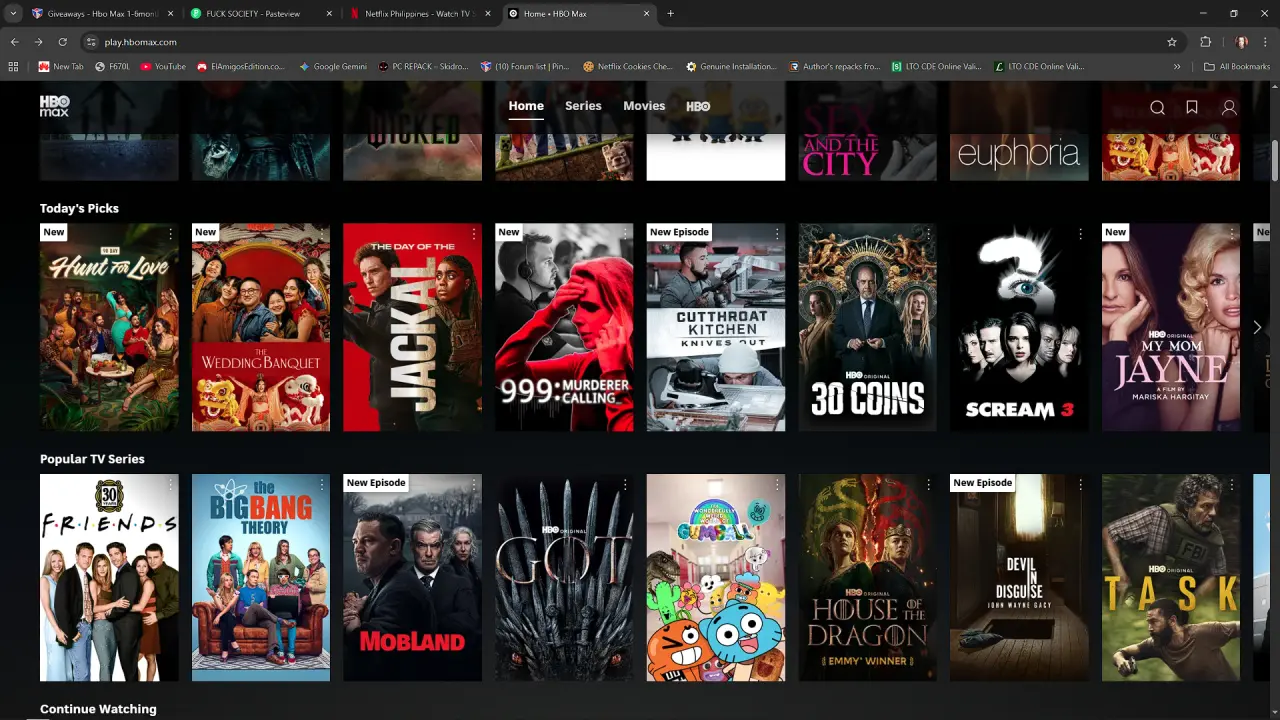Show more Today's Picks with the next arrow
The image size is (1280, 720).
tap(1257, 327)
